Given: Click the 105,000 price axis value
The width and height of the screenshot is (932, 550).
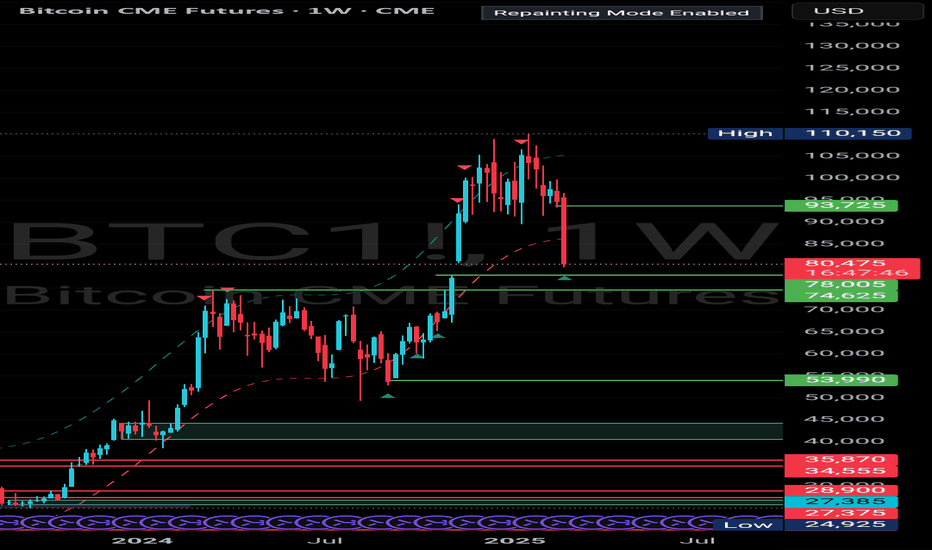Looking at the screenshot, I should pyautogui.click(x=852, y=156).
